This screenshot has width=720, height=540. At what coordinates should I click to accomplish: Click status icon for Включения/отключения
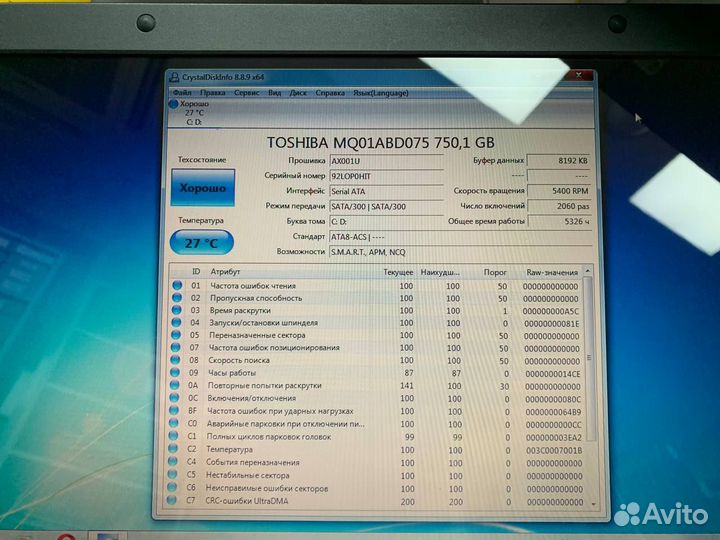coord(174,398)
